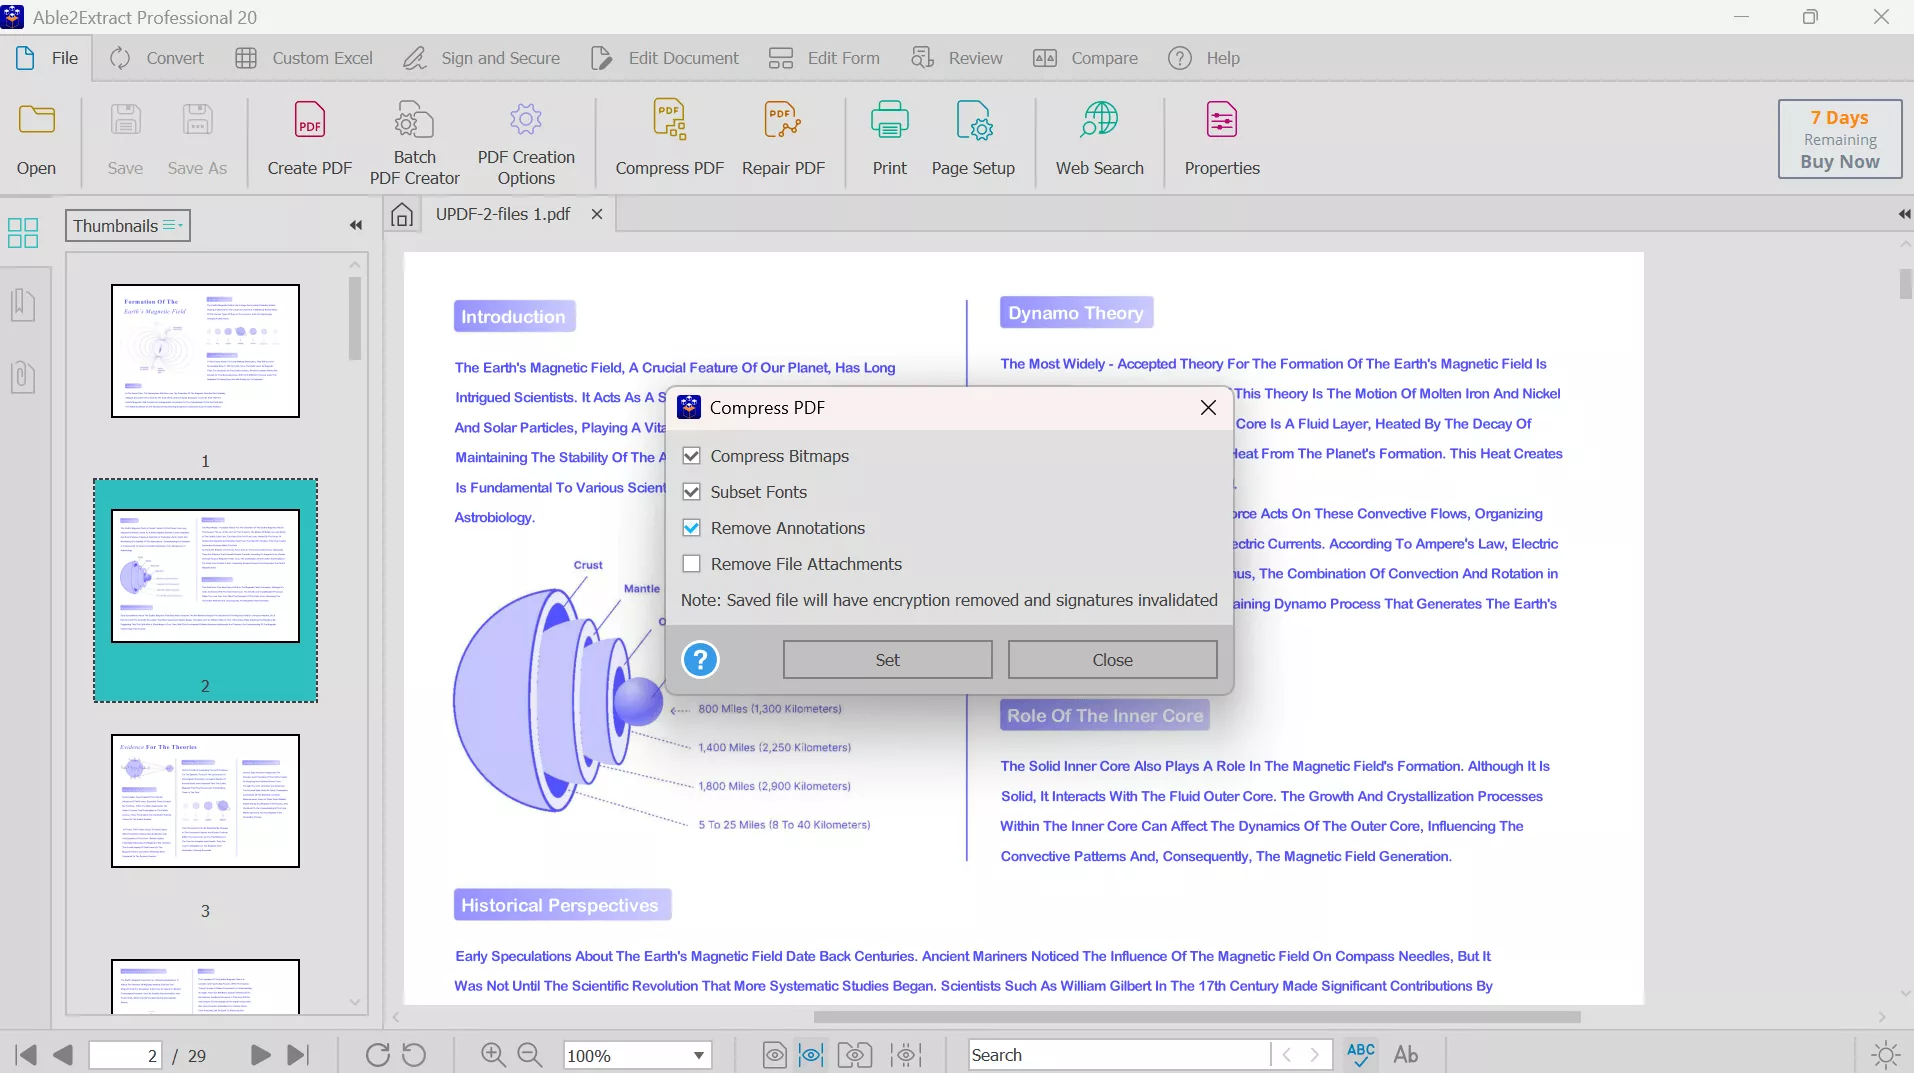Enable Remove File Attachments
1914x1073 pixels.
click(692, 564)
